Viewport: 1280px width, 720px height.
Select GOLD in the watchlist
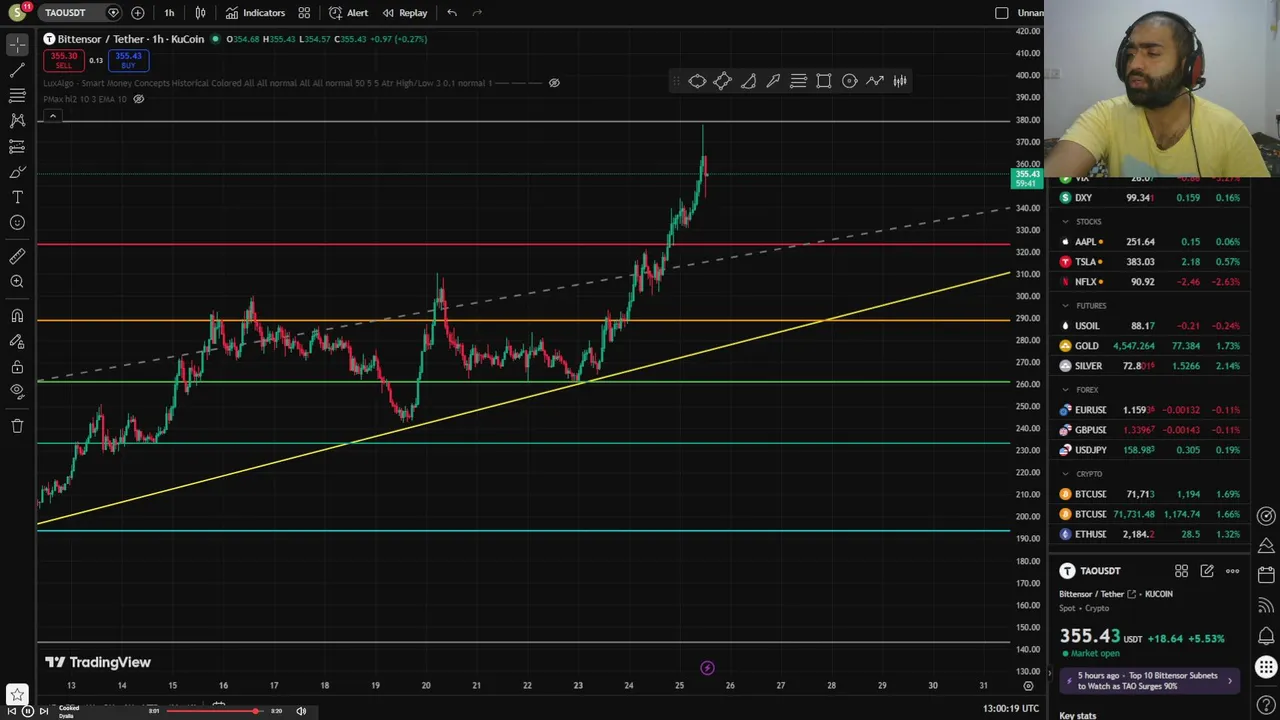pyautogui.click(x=1149, y=346)
